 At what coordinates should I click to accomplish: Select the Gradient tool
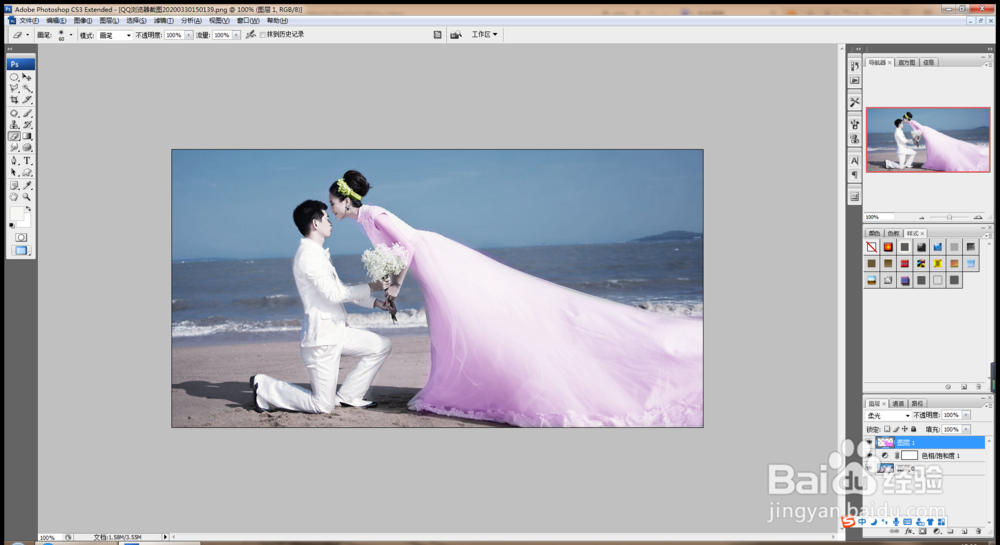(x=27, y=136)
